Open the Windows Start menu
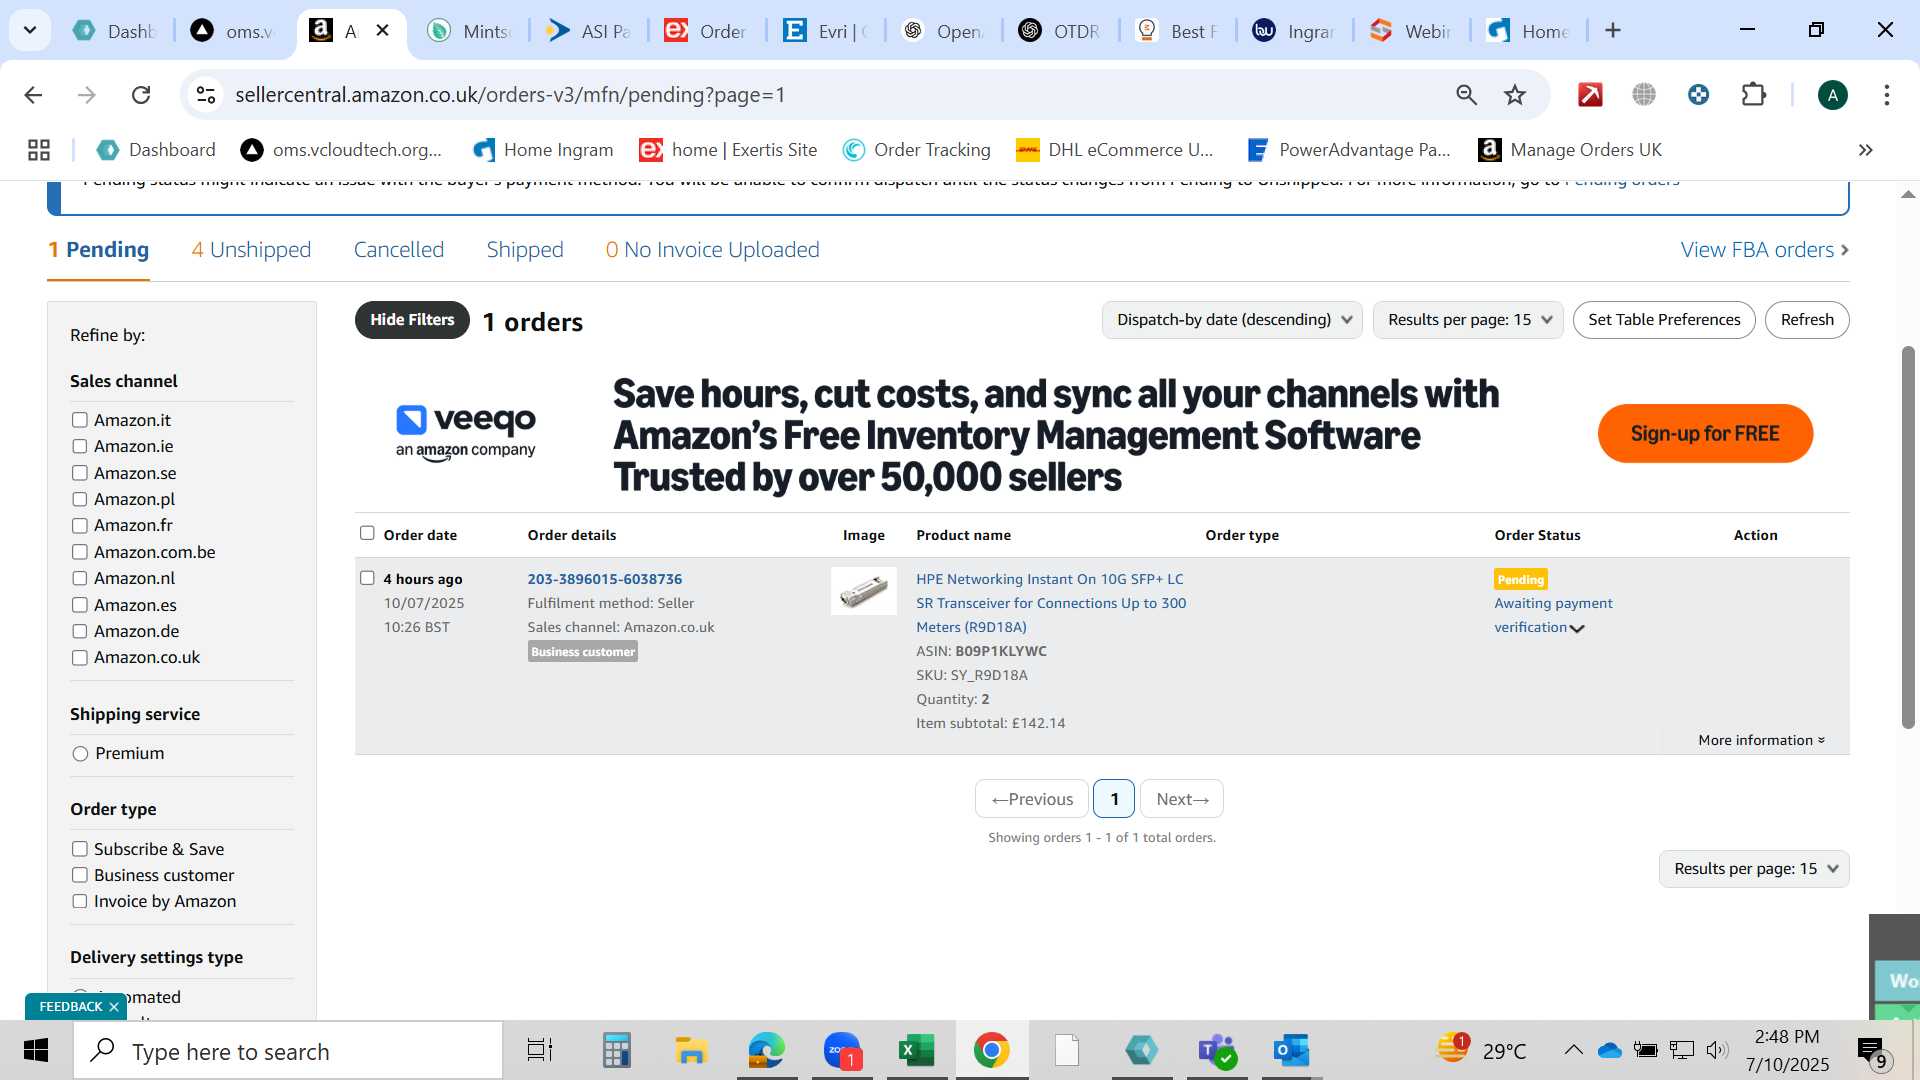 click(x=36, y=1051)
